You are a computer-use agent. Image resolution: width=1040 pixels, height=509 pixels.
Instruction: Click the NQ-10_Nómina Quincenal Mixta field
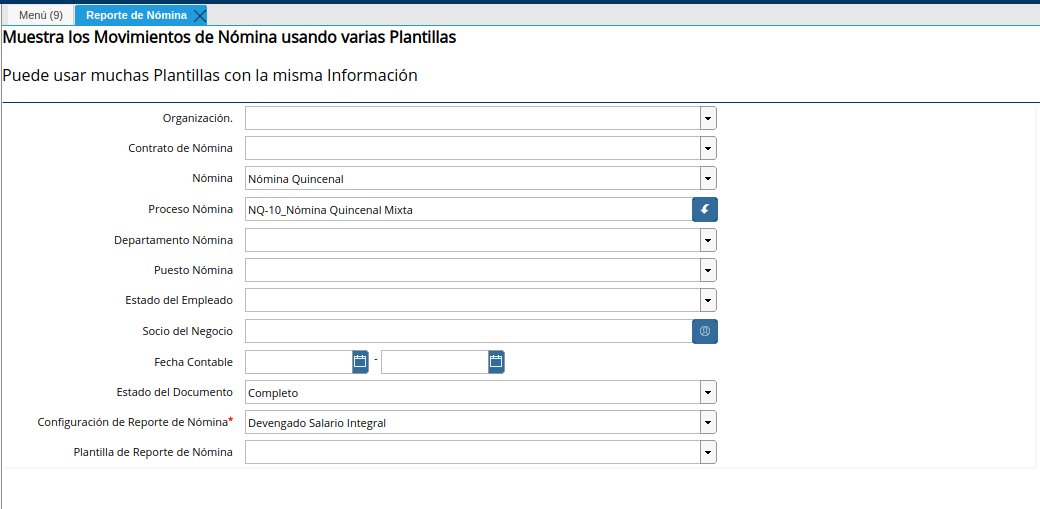[x=469, y=210]
